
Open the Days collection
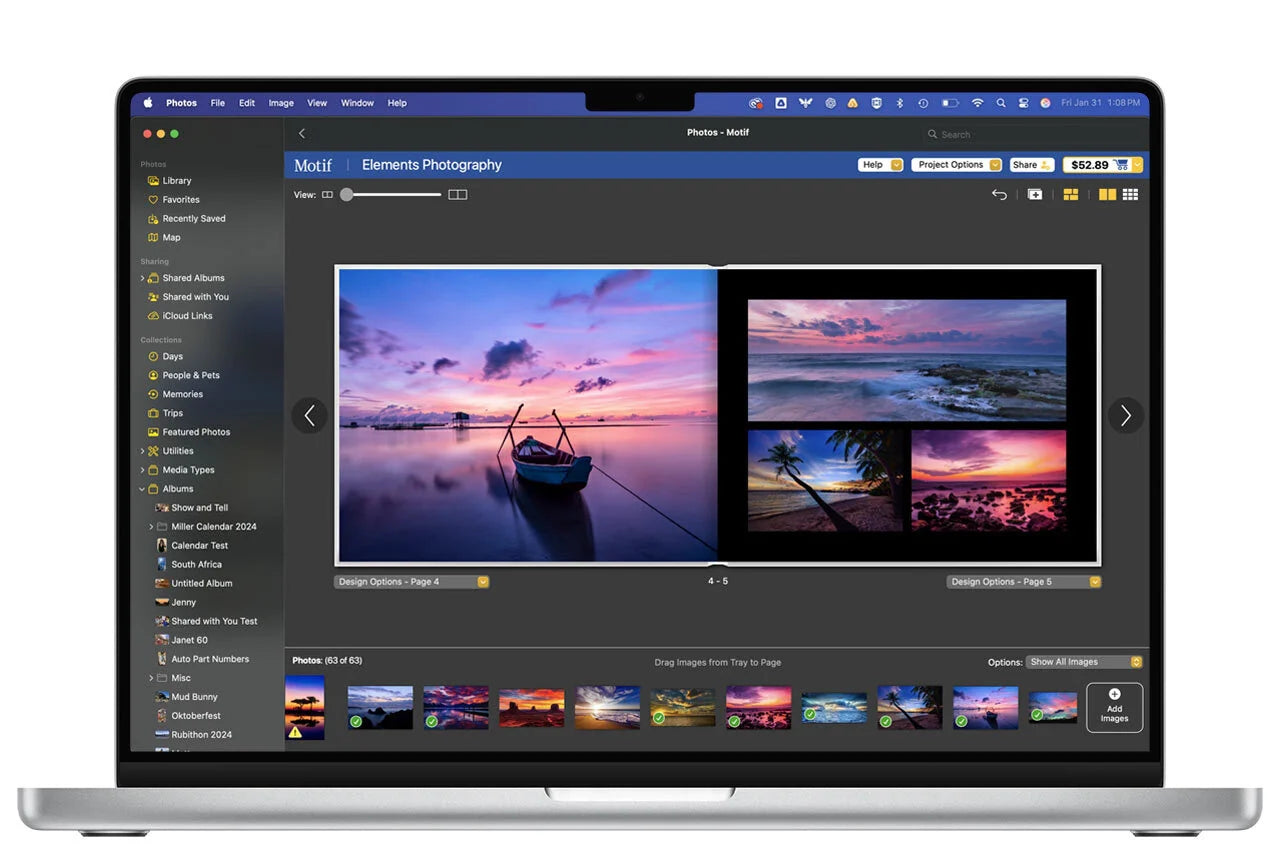(165, 357)
